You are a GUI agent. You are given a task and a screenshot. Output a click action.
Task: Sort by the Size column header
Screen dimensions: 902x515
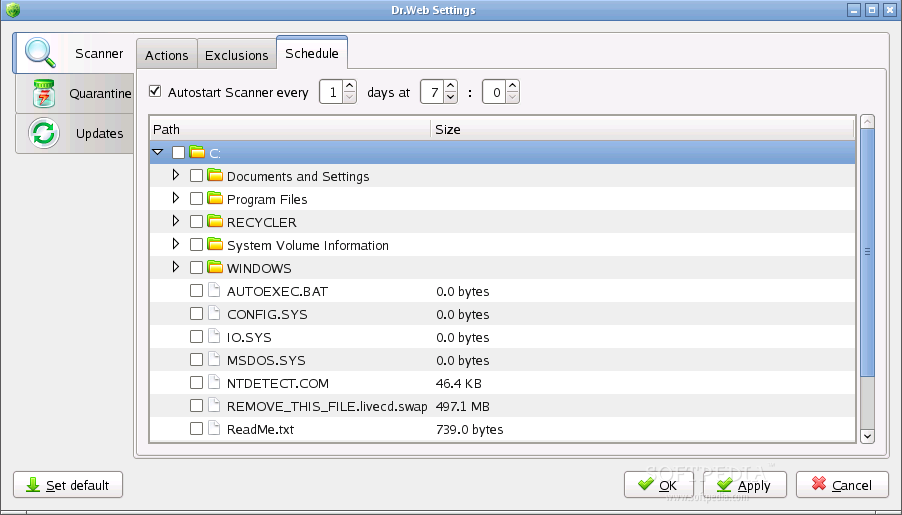click(643, 129)
